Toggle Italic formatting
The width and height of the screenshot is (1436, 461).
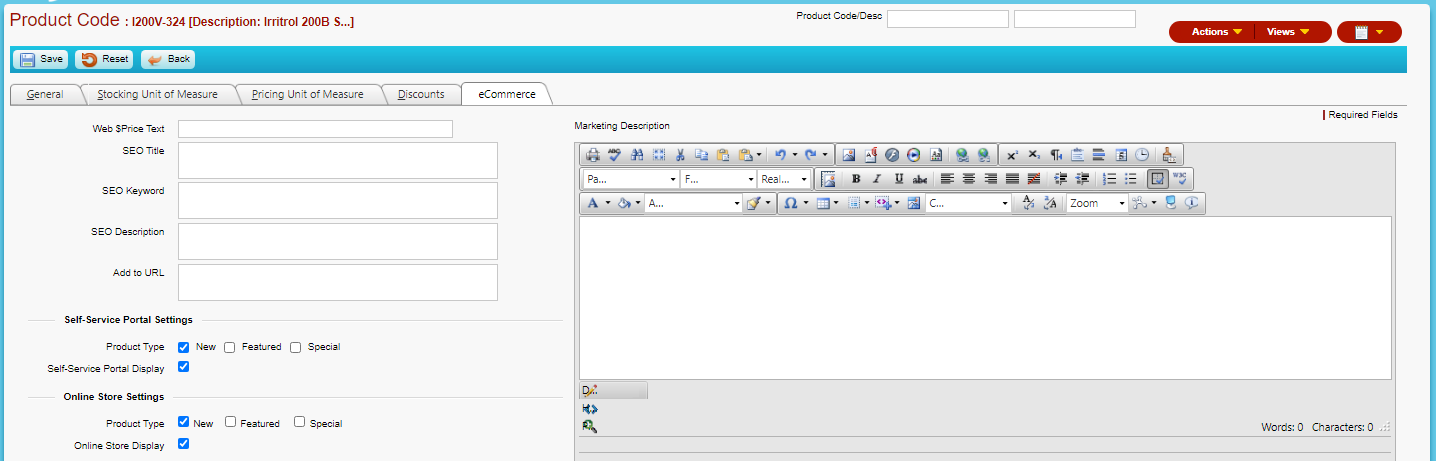coord(877,179)
